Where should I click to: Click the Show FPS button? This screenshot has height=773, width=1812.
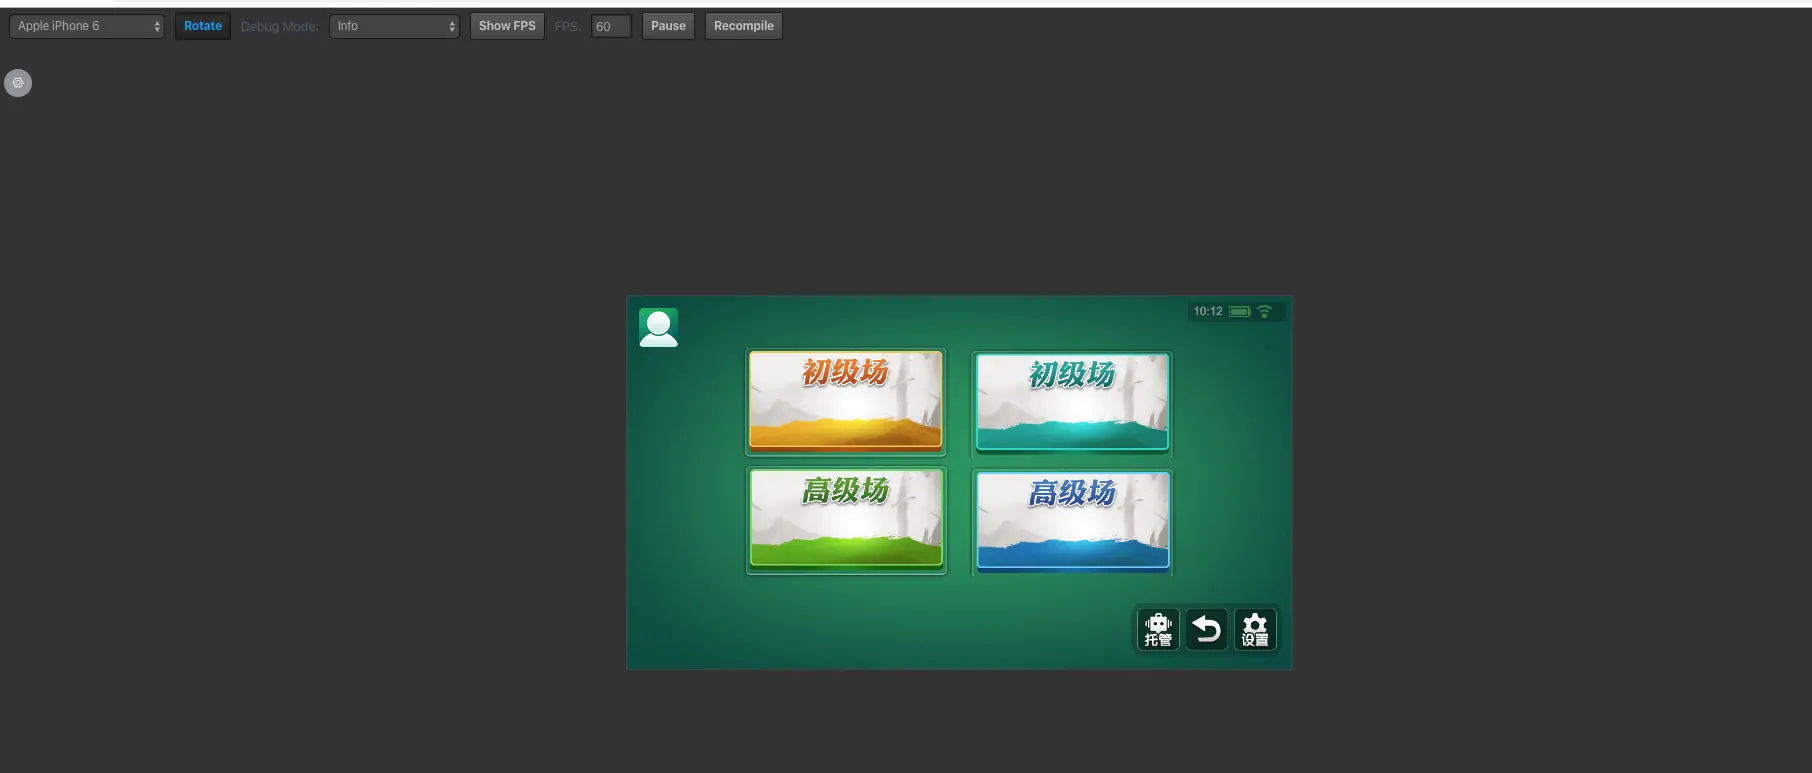click(507, 26)
